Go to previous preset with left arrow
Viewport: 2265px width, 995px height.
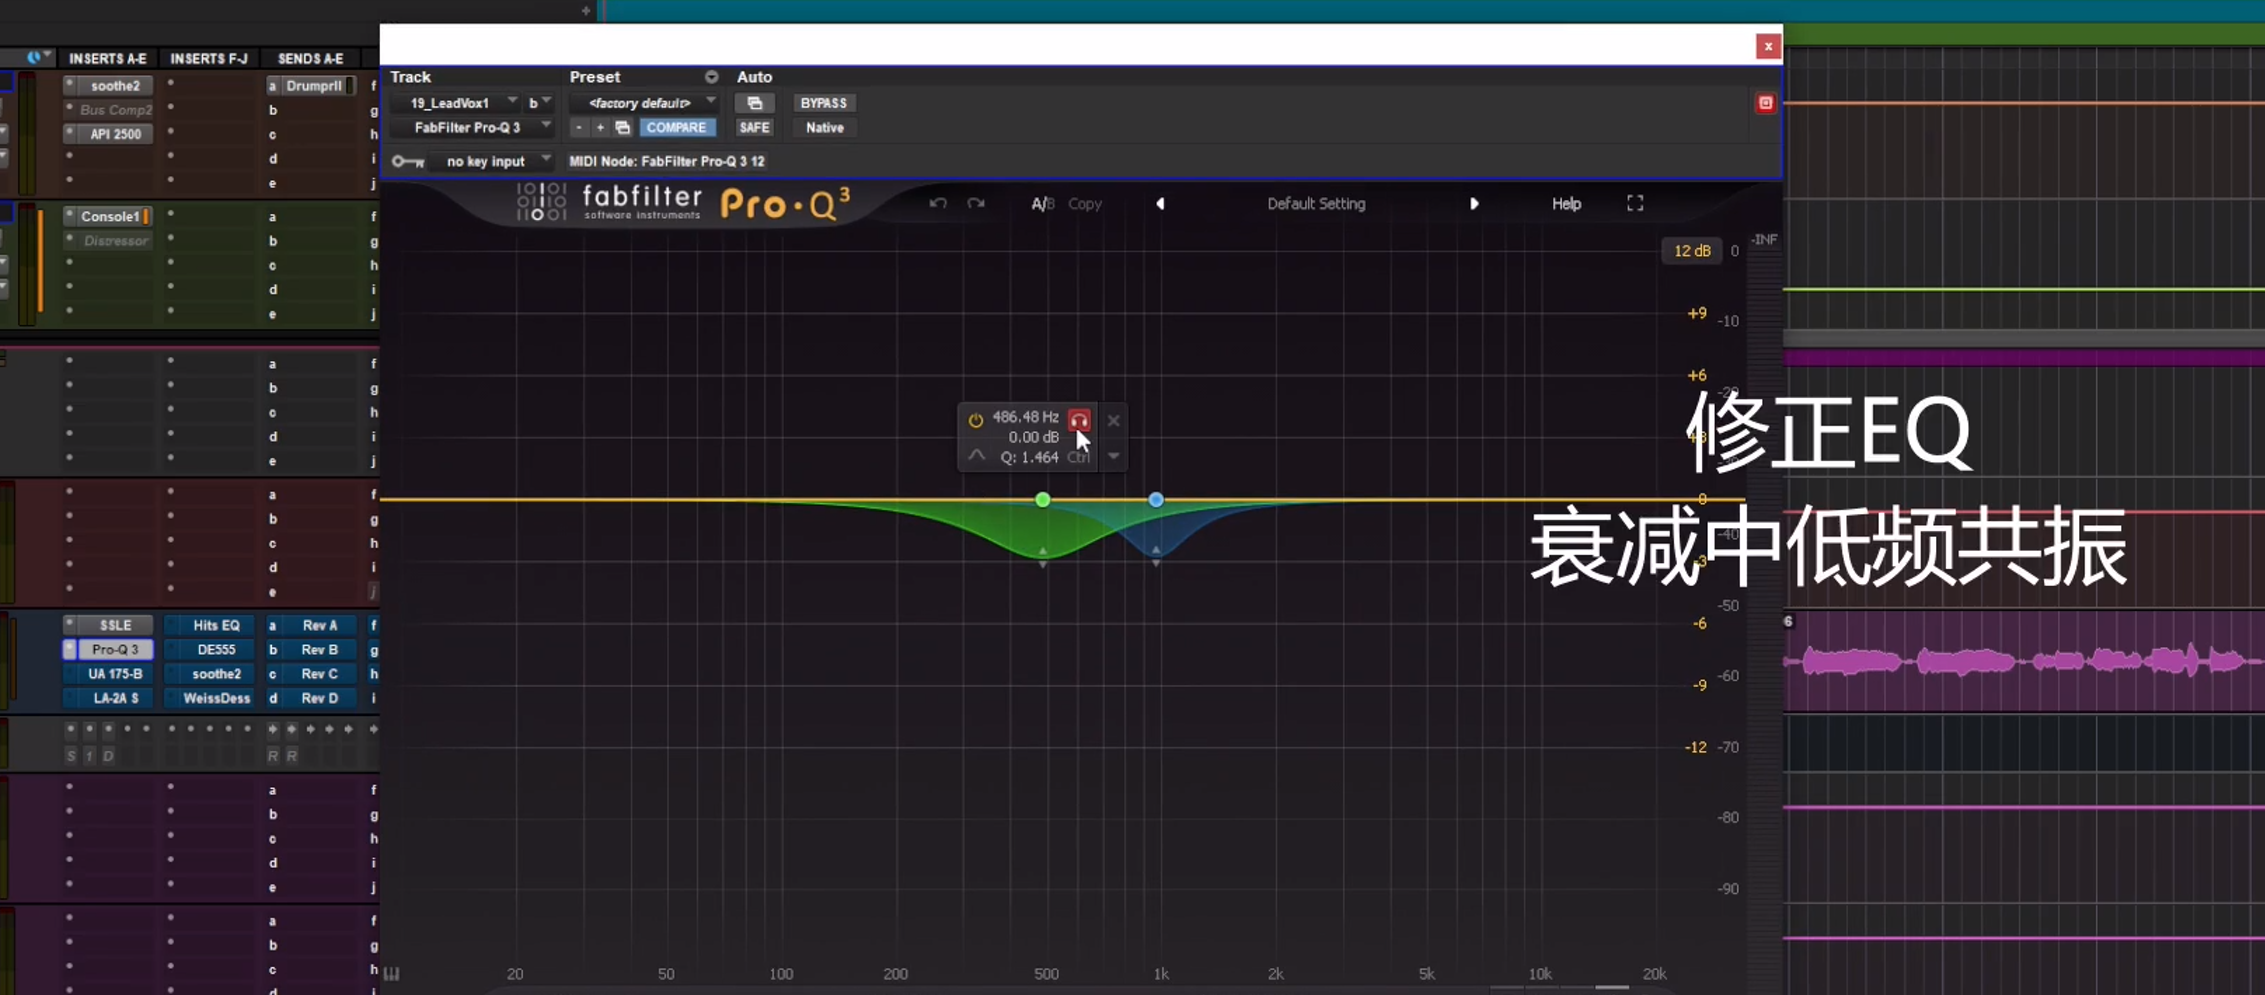pos(1160,204)
